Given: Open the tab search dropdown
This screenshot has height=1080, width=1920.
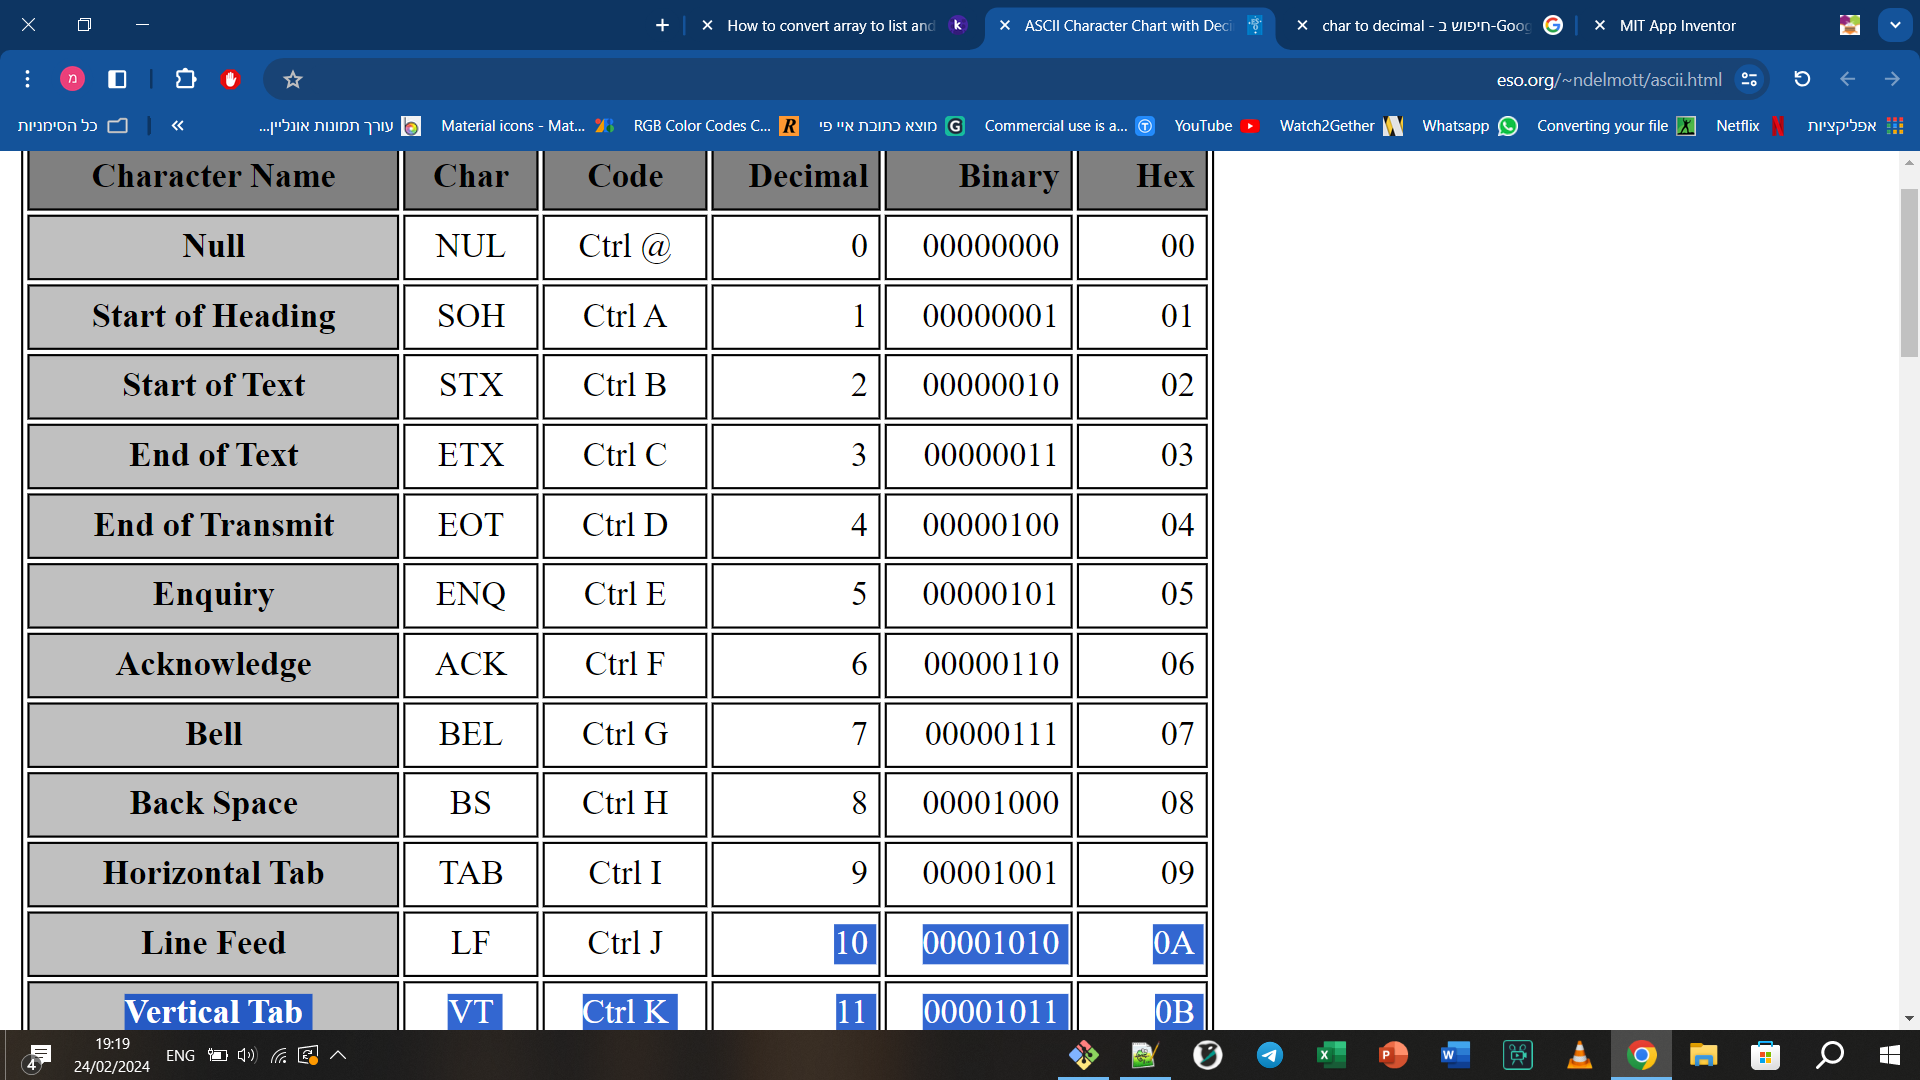Looking at the screenshot, I should pyautogui.click(x=1895, y=25).
